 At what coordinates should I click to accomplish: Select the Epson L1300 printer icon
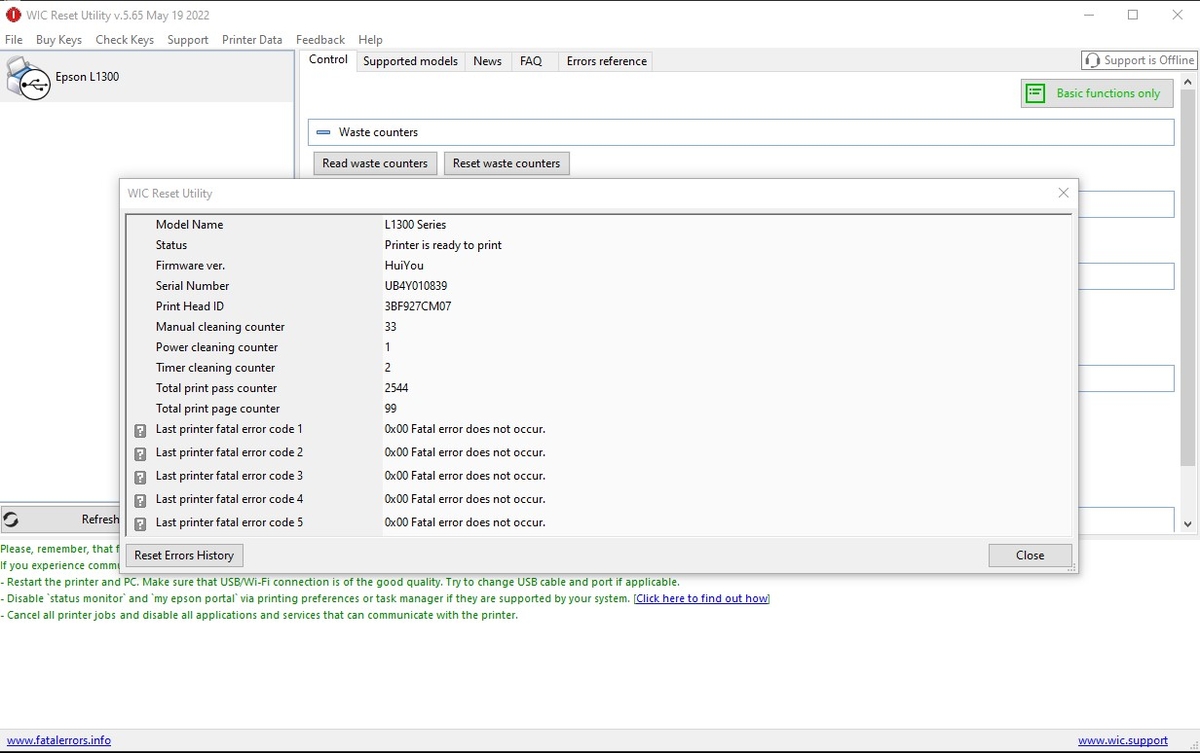pos(28,77)
